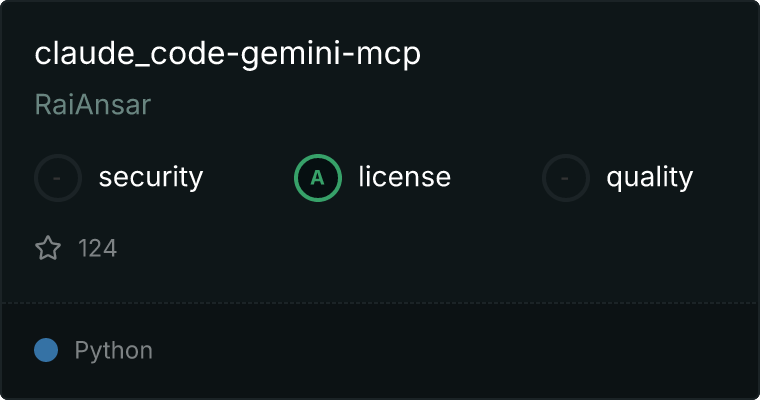Click blank space right of RaiAnsar name
The image size is (760, 400).
pos(436,104)
